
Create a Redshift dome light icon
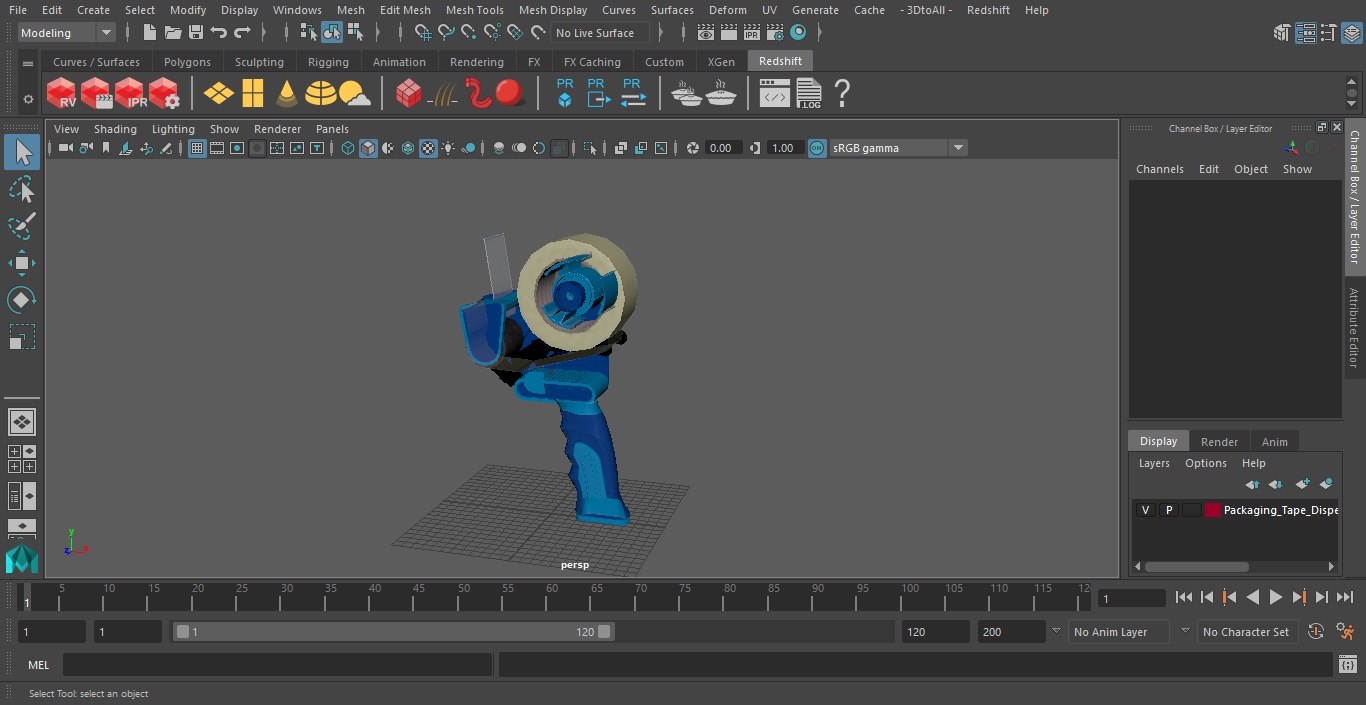tap(321, 94)
